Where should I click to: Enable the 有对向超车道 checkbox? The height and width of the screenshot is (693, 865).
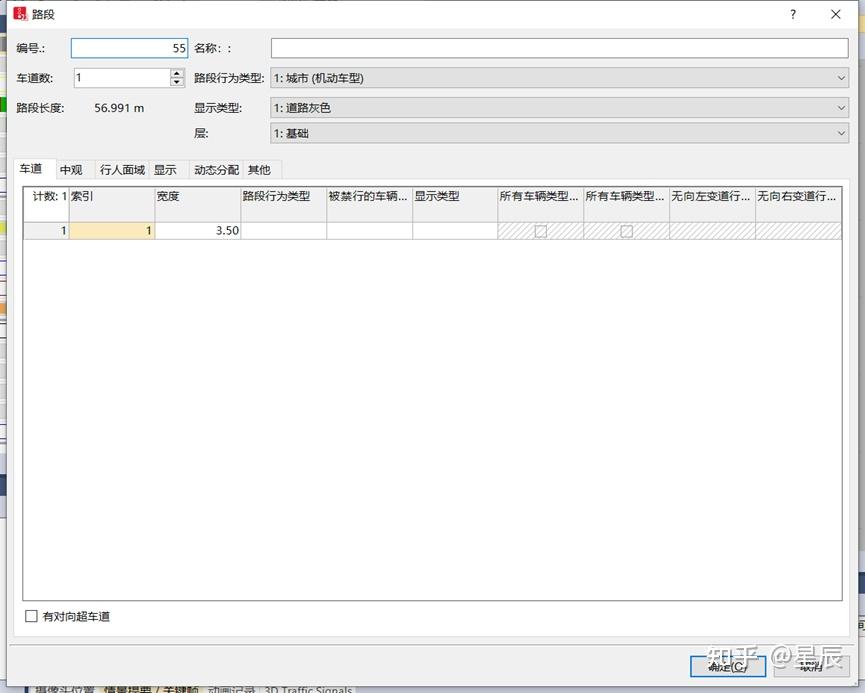coord(31,616)
